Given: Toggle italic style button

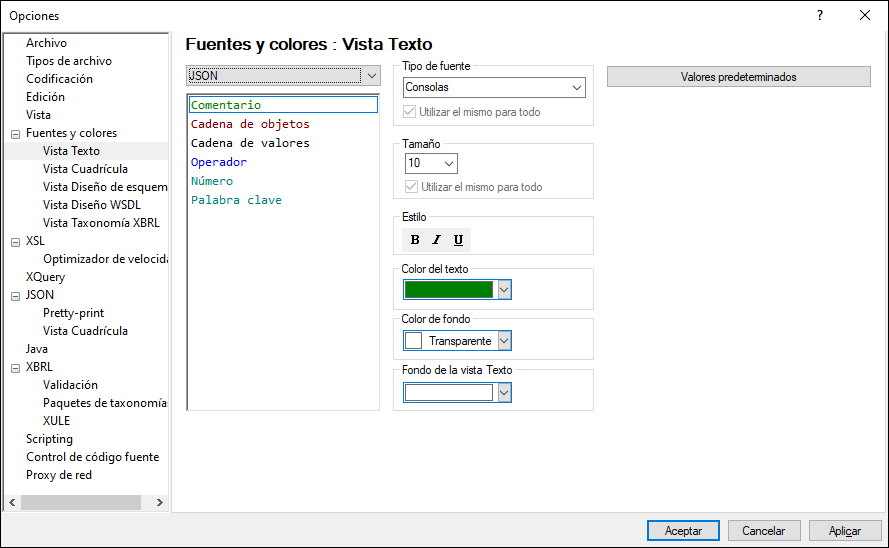Looking at the screenshot, I should click(436, 240).
